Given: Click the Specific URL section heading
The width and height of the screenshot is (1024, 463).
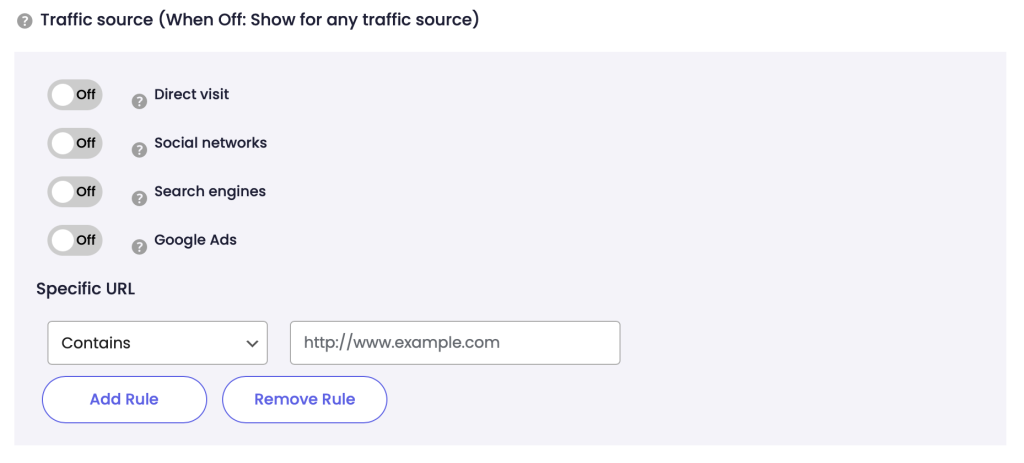Looking at the screenshot, I should point(85,289).
